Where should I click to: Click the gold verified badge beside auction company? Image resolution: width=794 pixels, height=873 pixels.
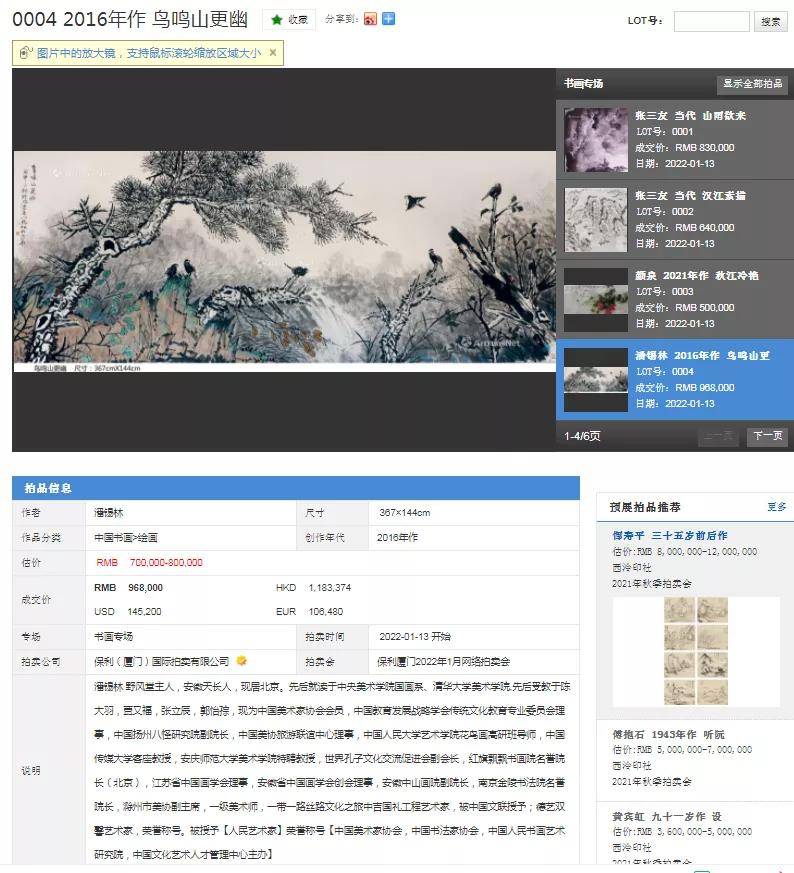[x=242, y=661]
